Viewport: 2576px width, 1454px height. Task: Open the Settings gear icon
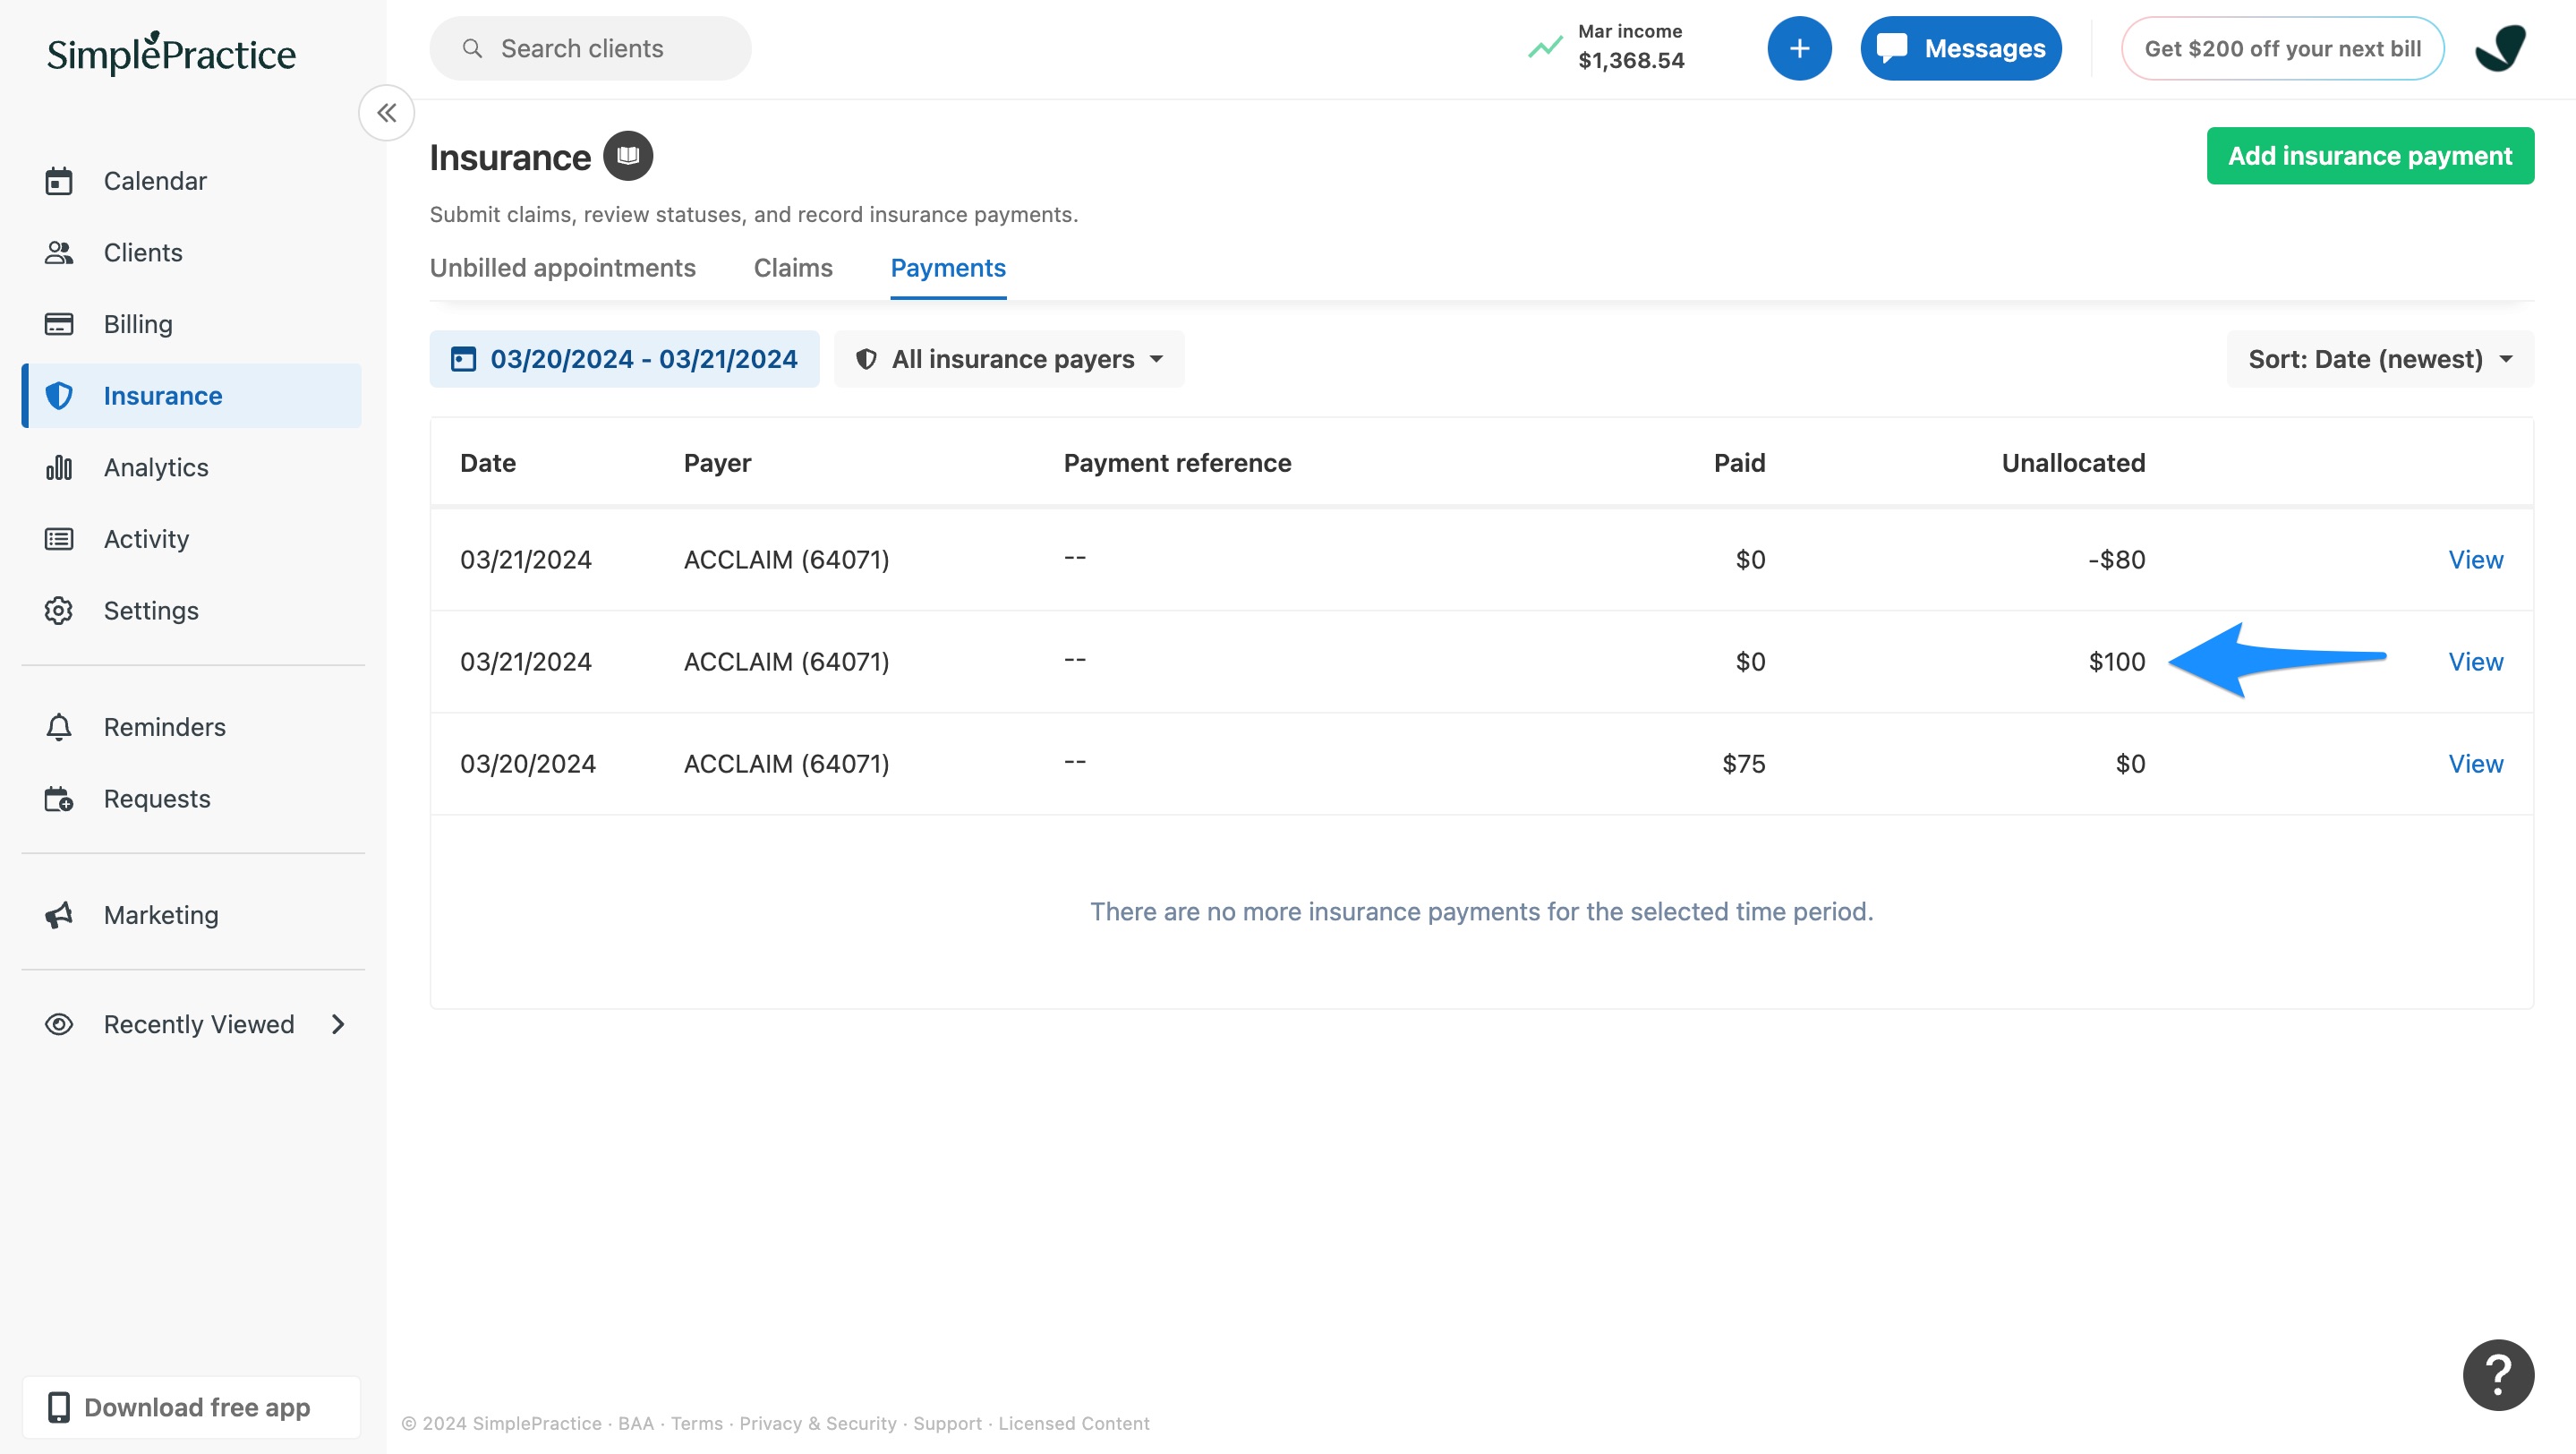59,610
